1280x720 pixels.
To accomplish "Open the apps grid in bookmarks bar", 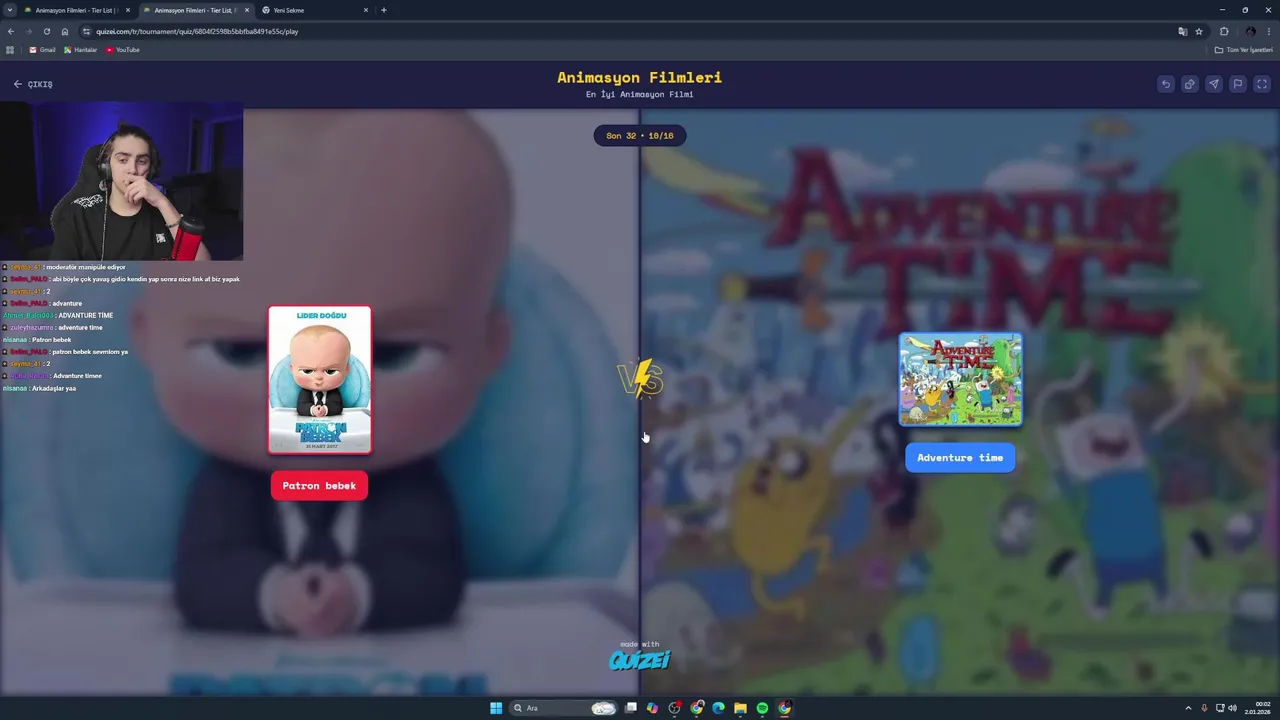I will click(x=10, y=50).
